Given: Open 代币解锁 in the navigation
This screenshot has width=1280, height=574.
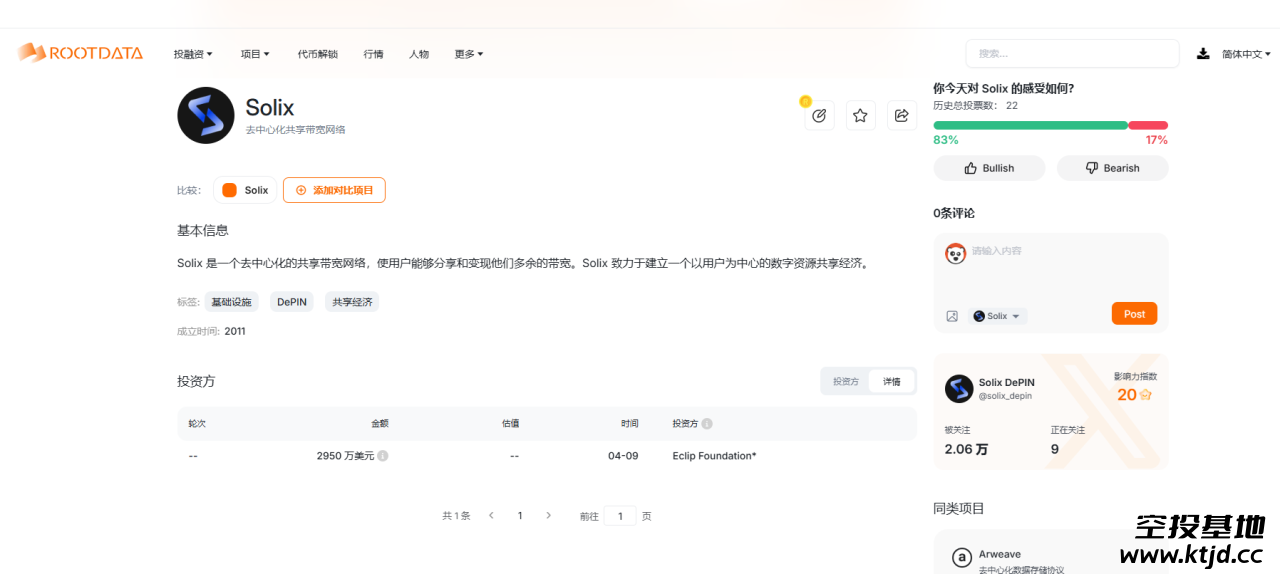Looking at the screenshot, I should click(x=317, y=54).
